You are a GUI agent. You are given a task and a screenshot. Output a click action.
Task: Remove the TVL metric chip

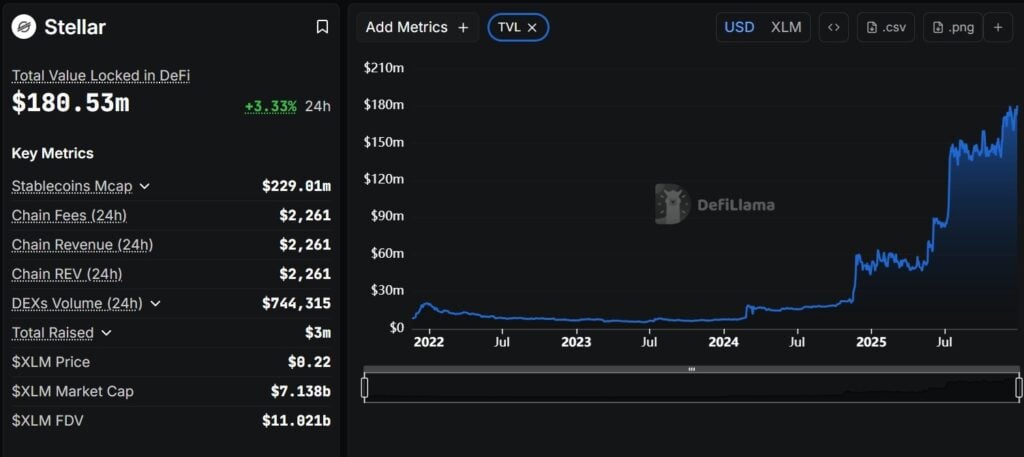click(x=532, y=27)
